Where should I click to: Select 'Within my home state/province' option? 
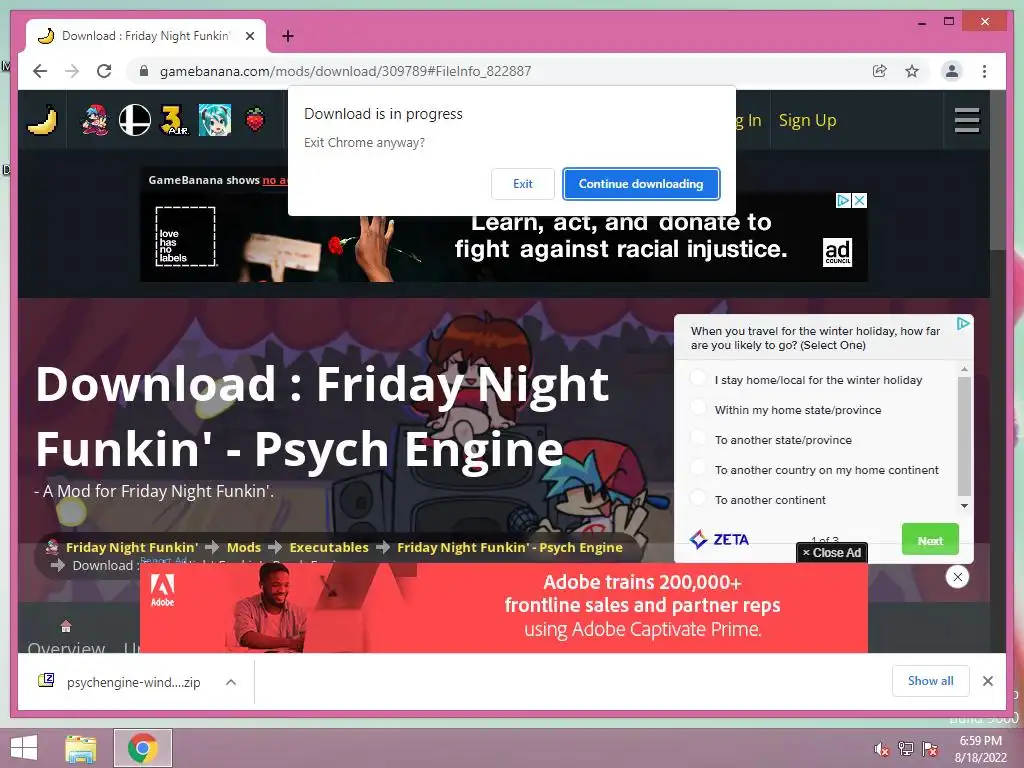(698, 408)
